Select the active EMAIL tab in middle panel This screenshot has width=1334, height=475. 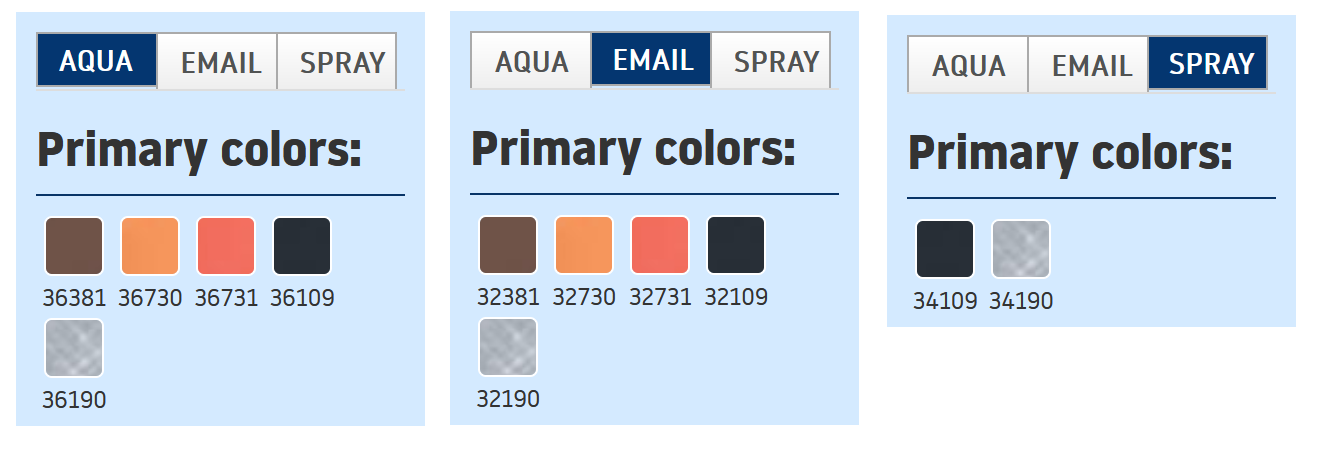(x=652, y=60)
